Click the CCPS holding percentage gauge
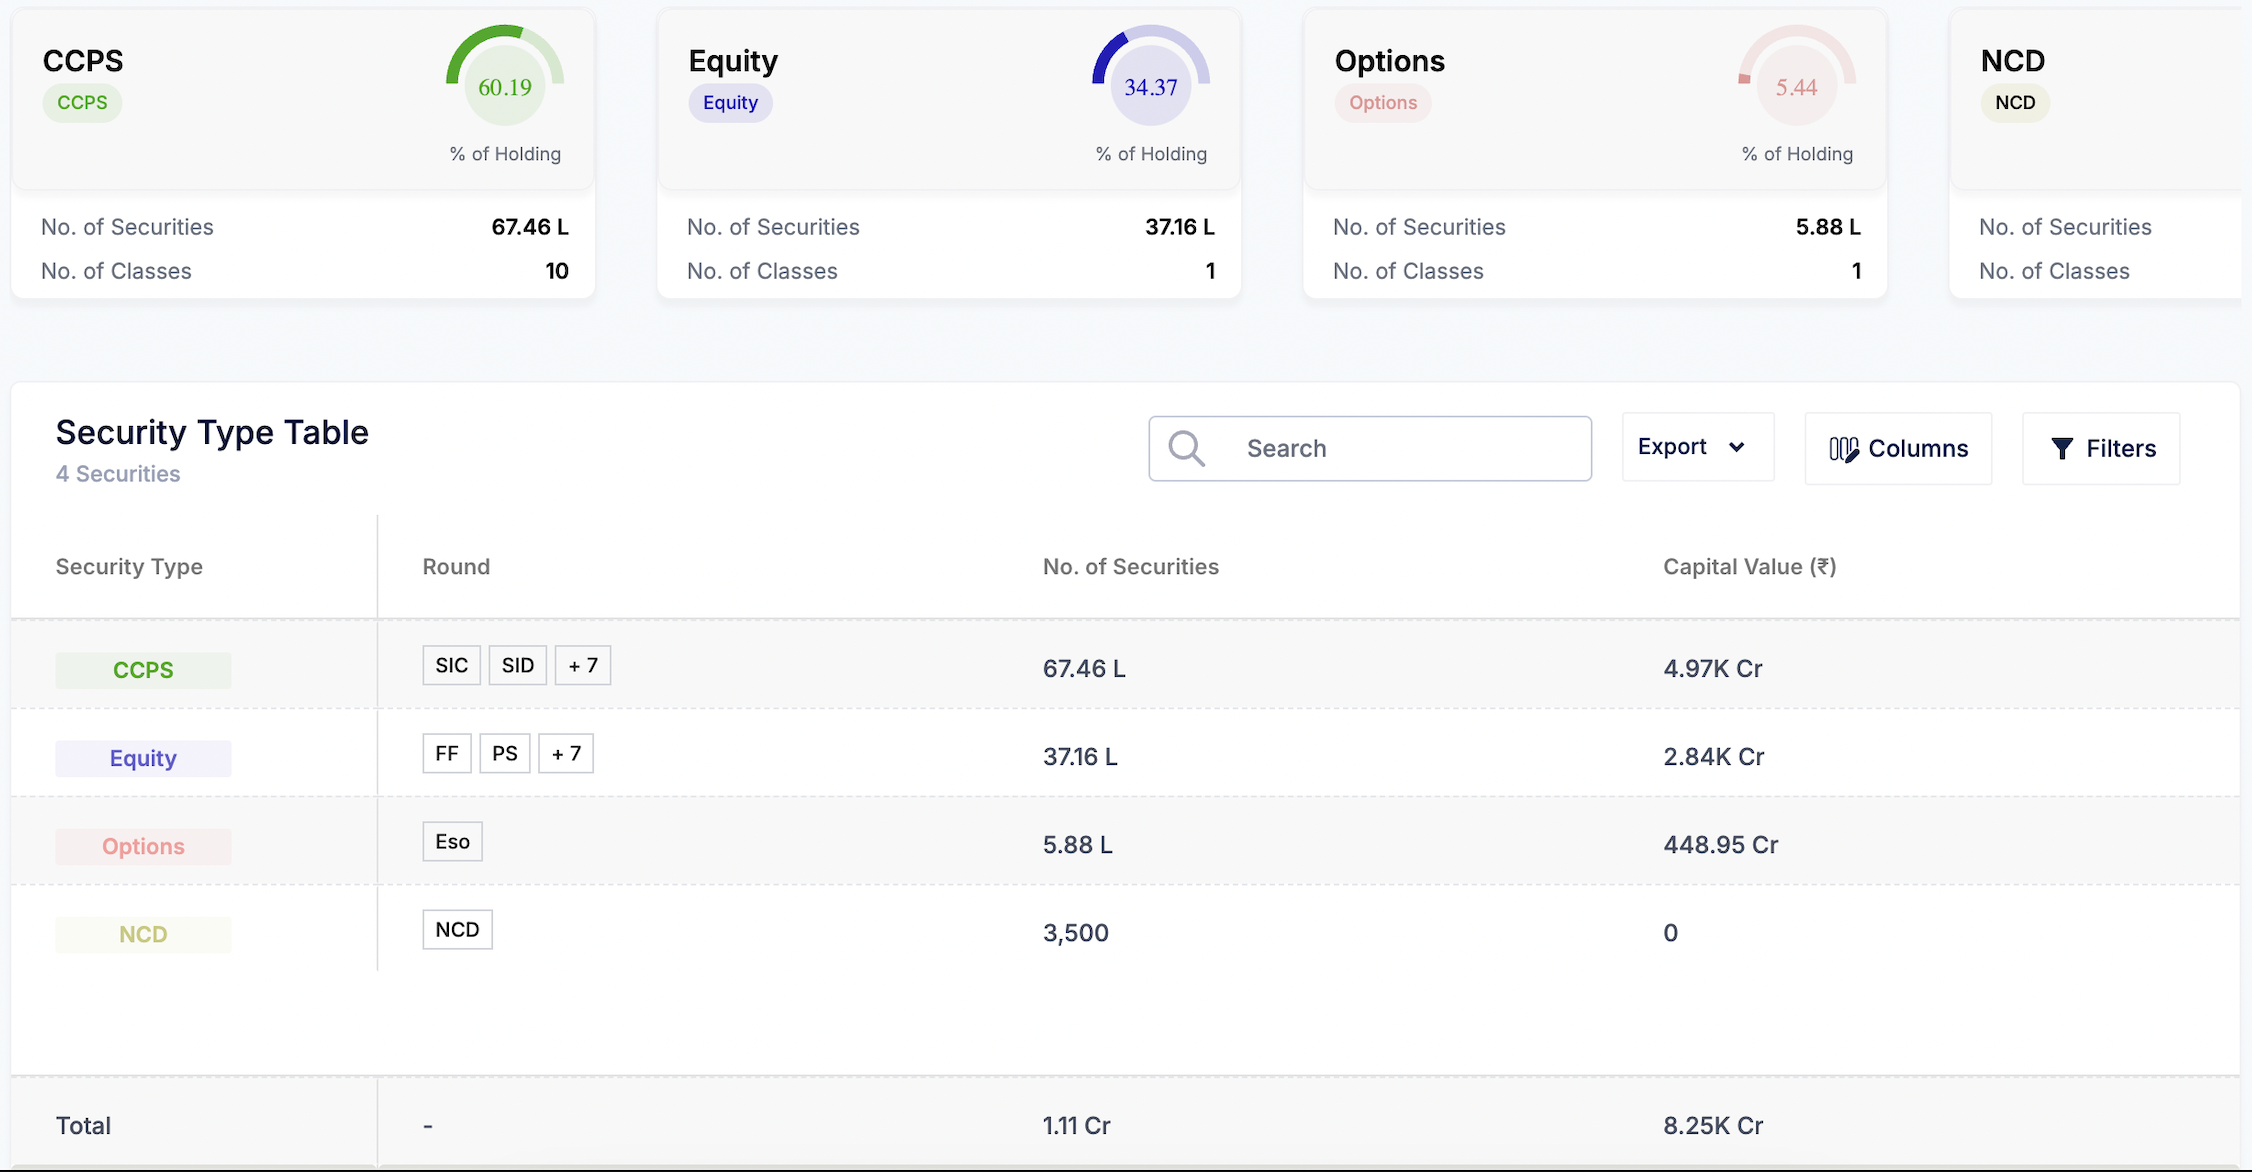 point(505,87)
